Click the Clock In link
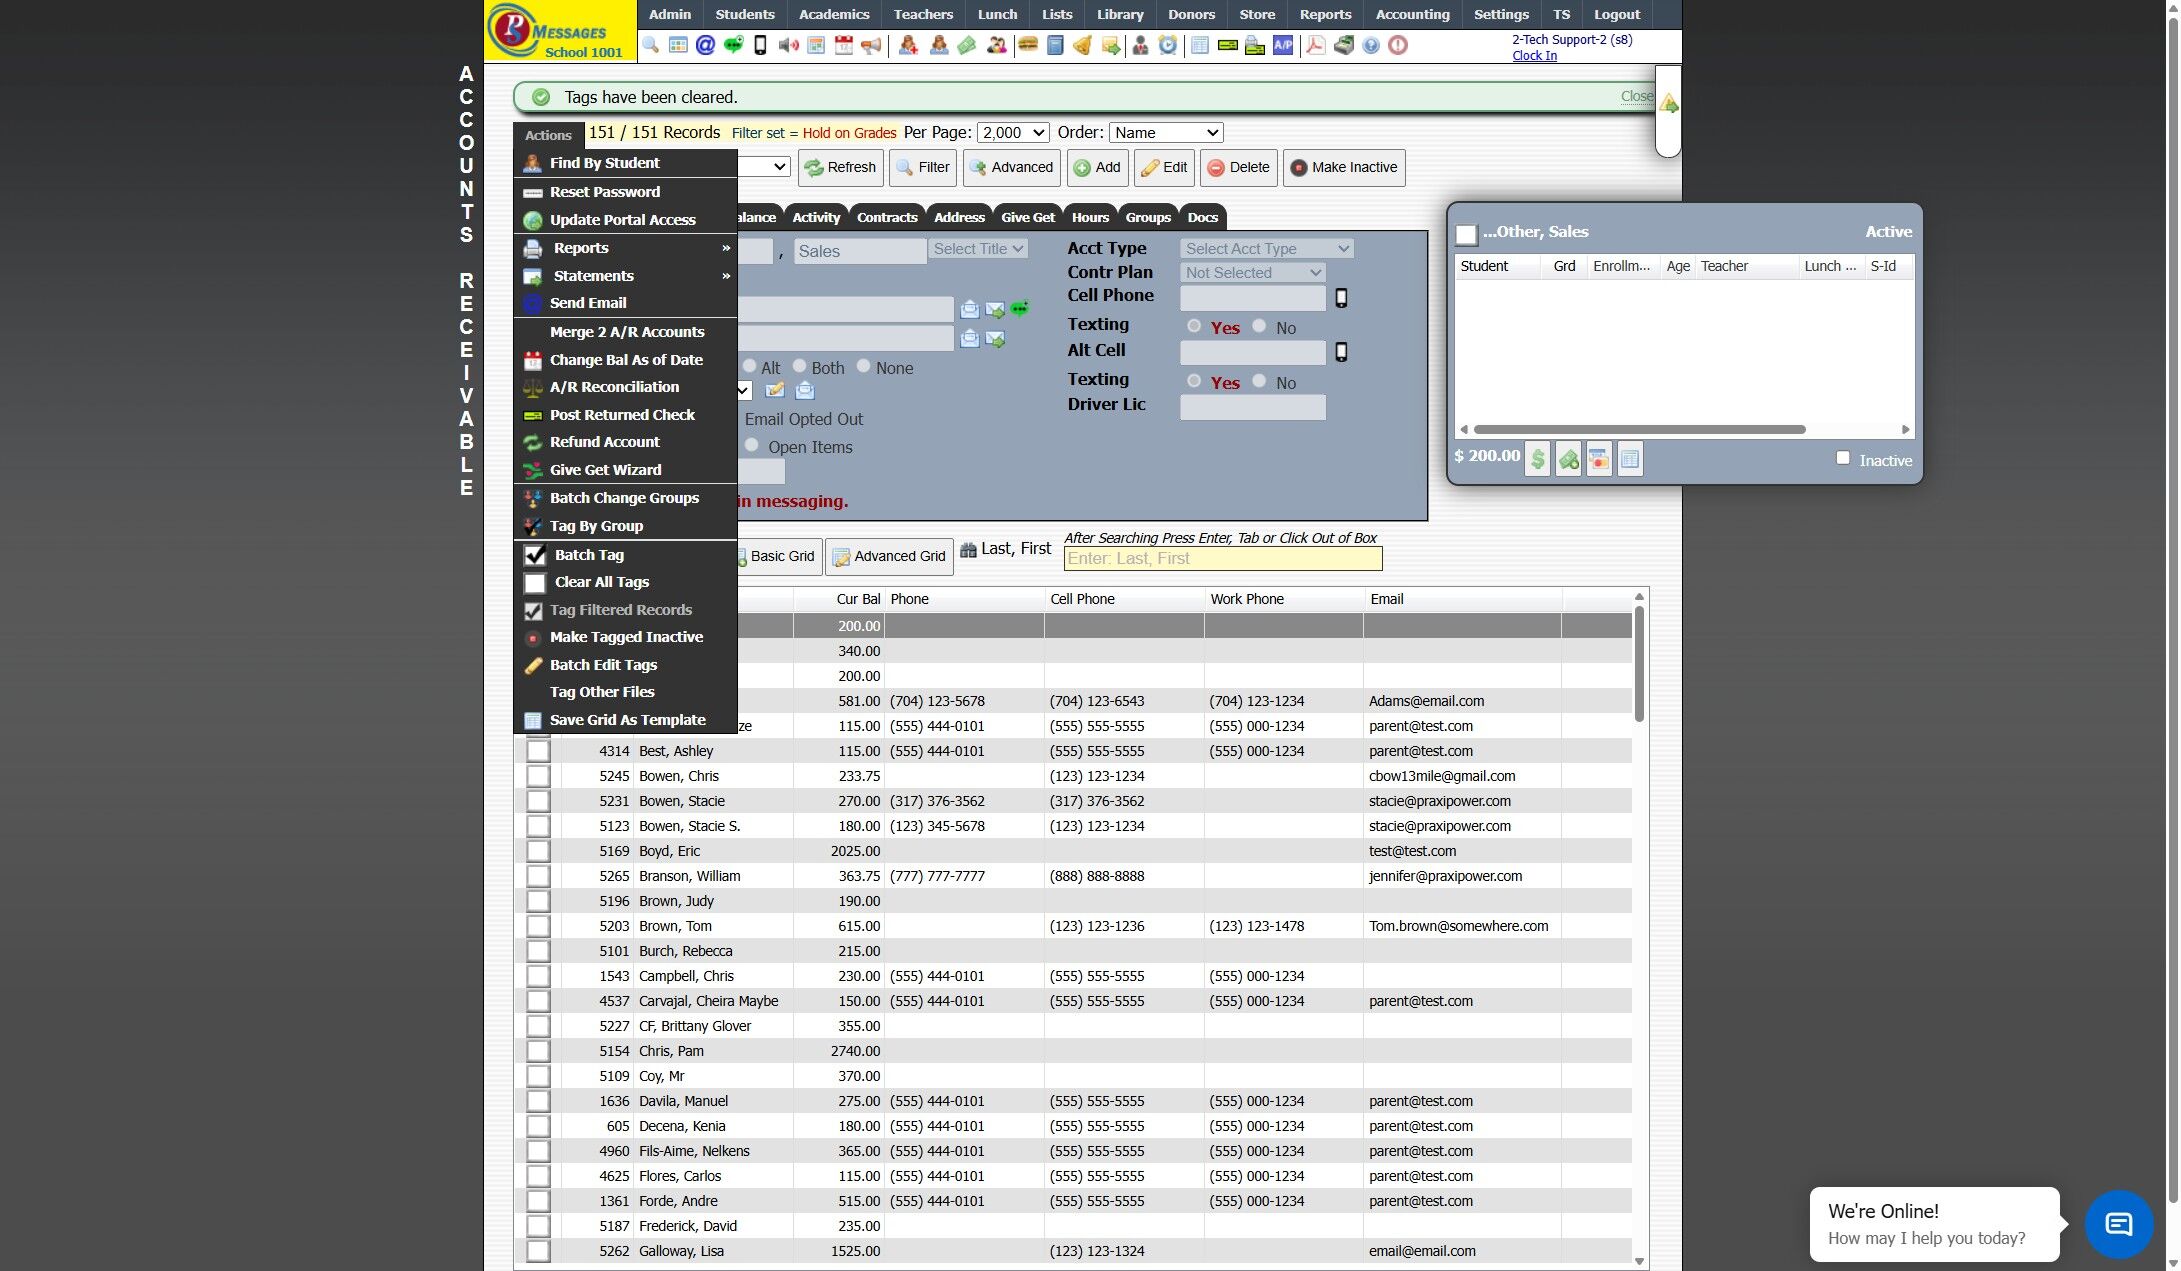 click(1533, 56)
